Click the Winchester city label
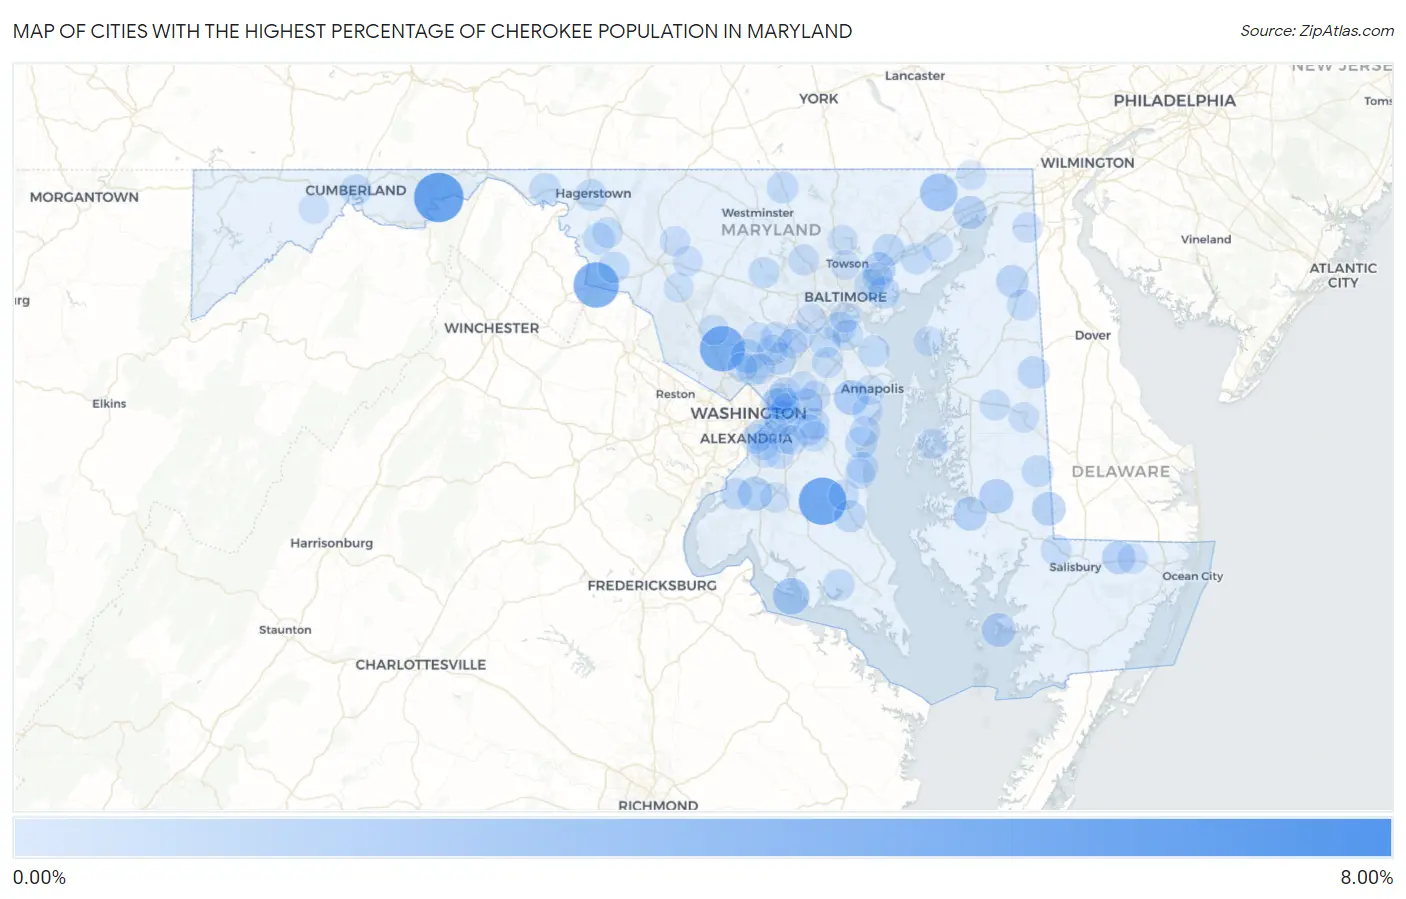 click(x=491, y=328)
